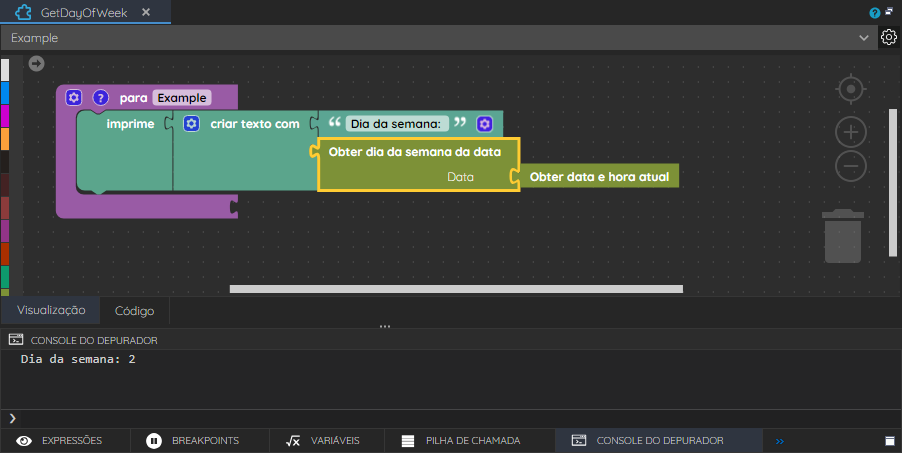Click the debugger console input prompt

tap(449, 418)
